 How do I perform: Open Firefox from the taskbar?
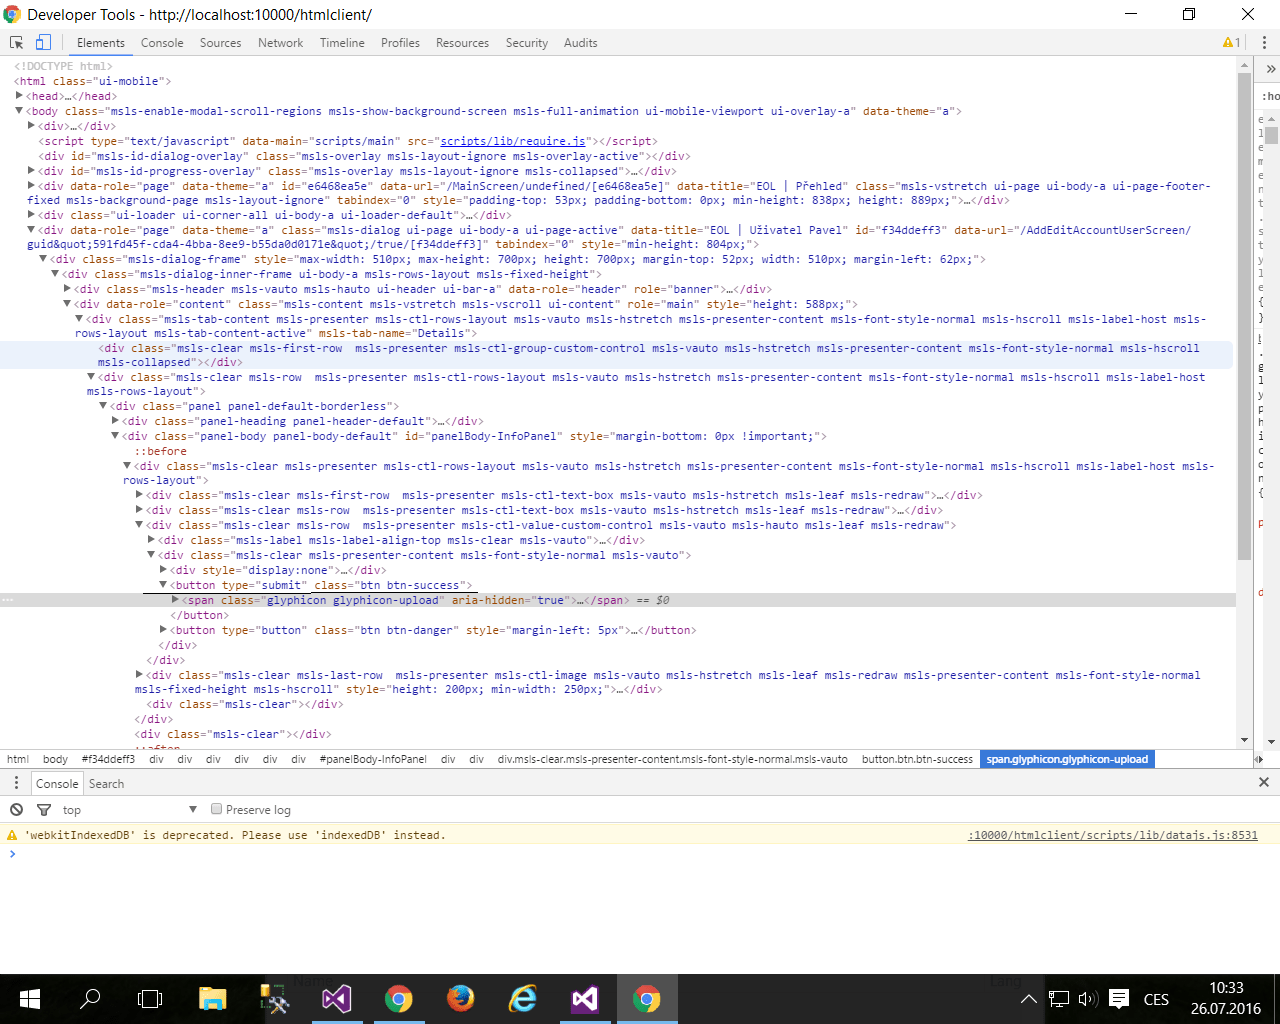click(460, 999)
